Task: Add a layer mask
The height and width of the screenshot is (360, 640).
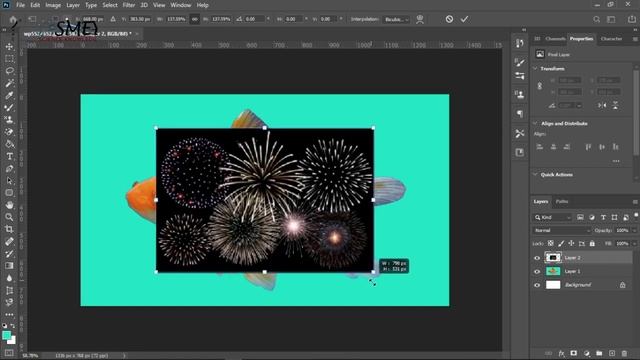Action: pos(574,353)
